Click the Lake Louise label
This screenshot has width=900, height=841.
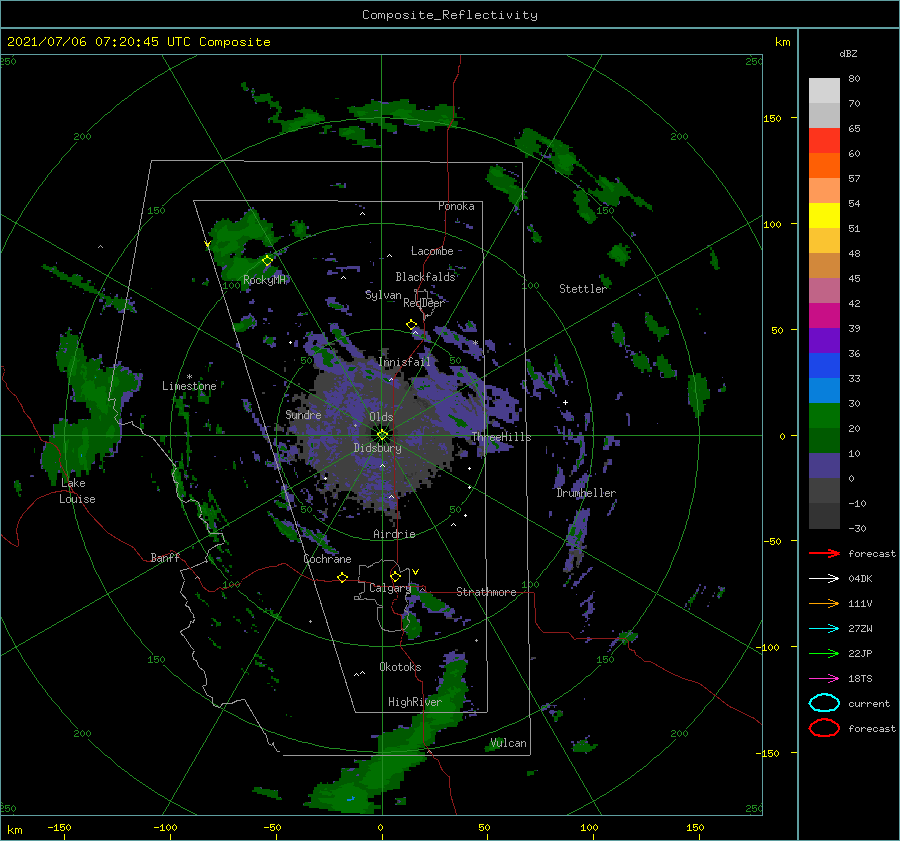[77, 491]
